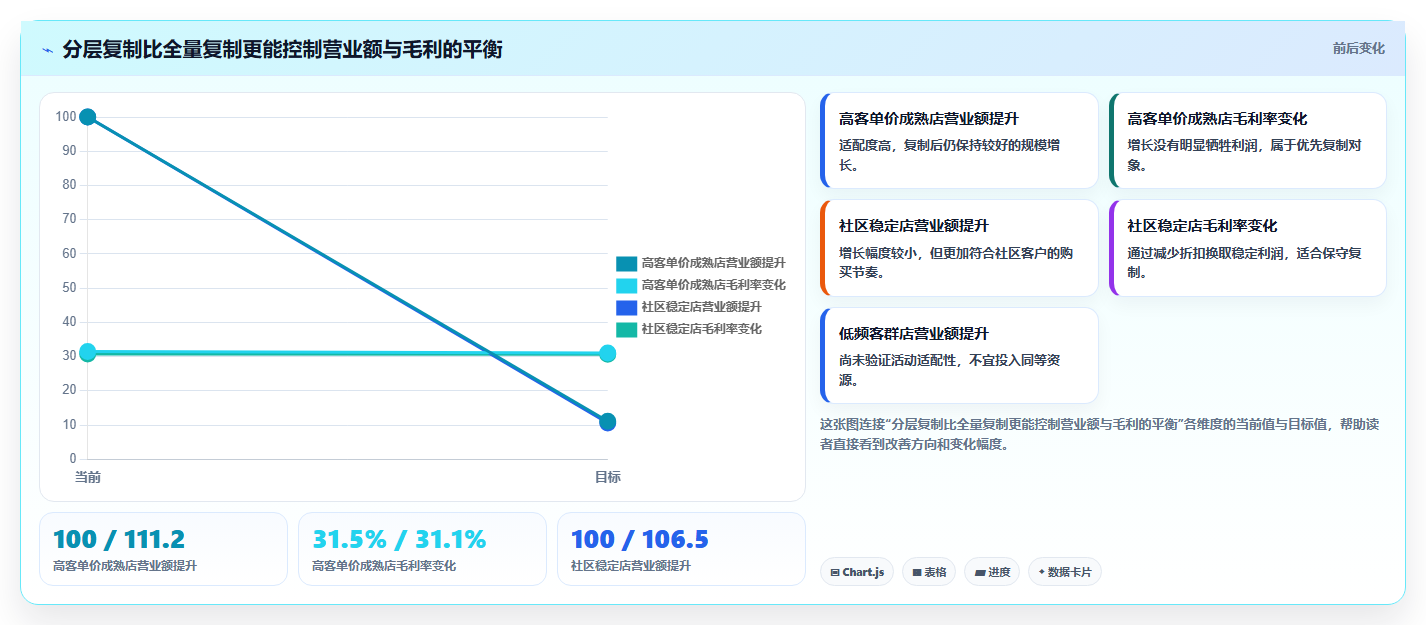Click the chart summary paragraph starting 这张图连接
This screenshot has width=1426, height=625.
[x=1099, y=434]
